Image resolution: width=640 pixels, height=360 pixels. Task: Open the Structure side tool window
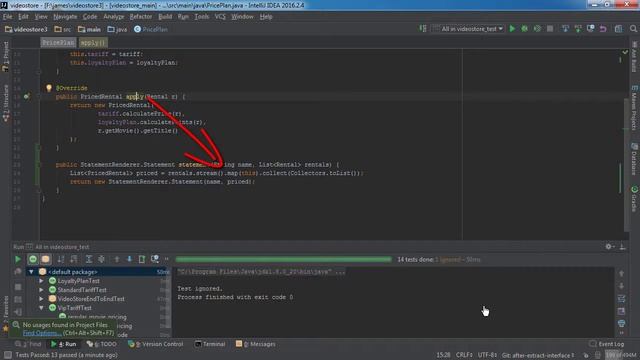coord(5,103)
